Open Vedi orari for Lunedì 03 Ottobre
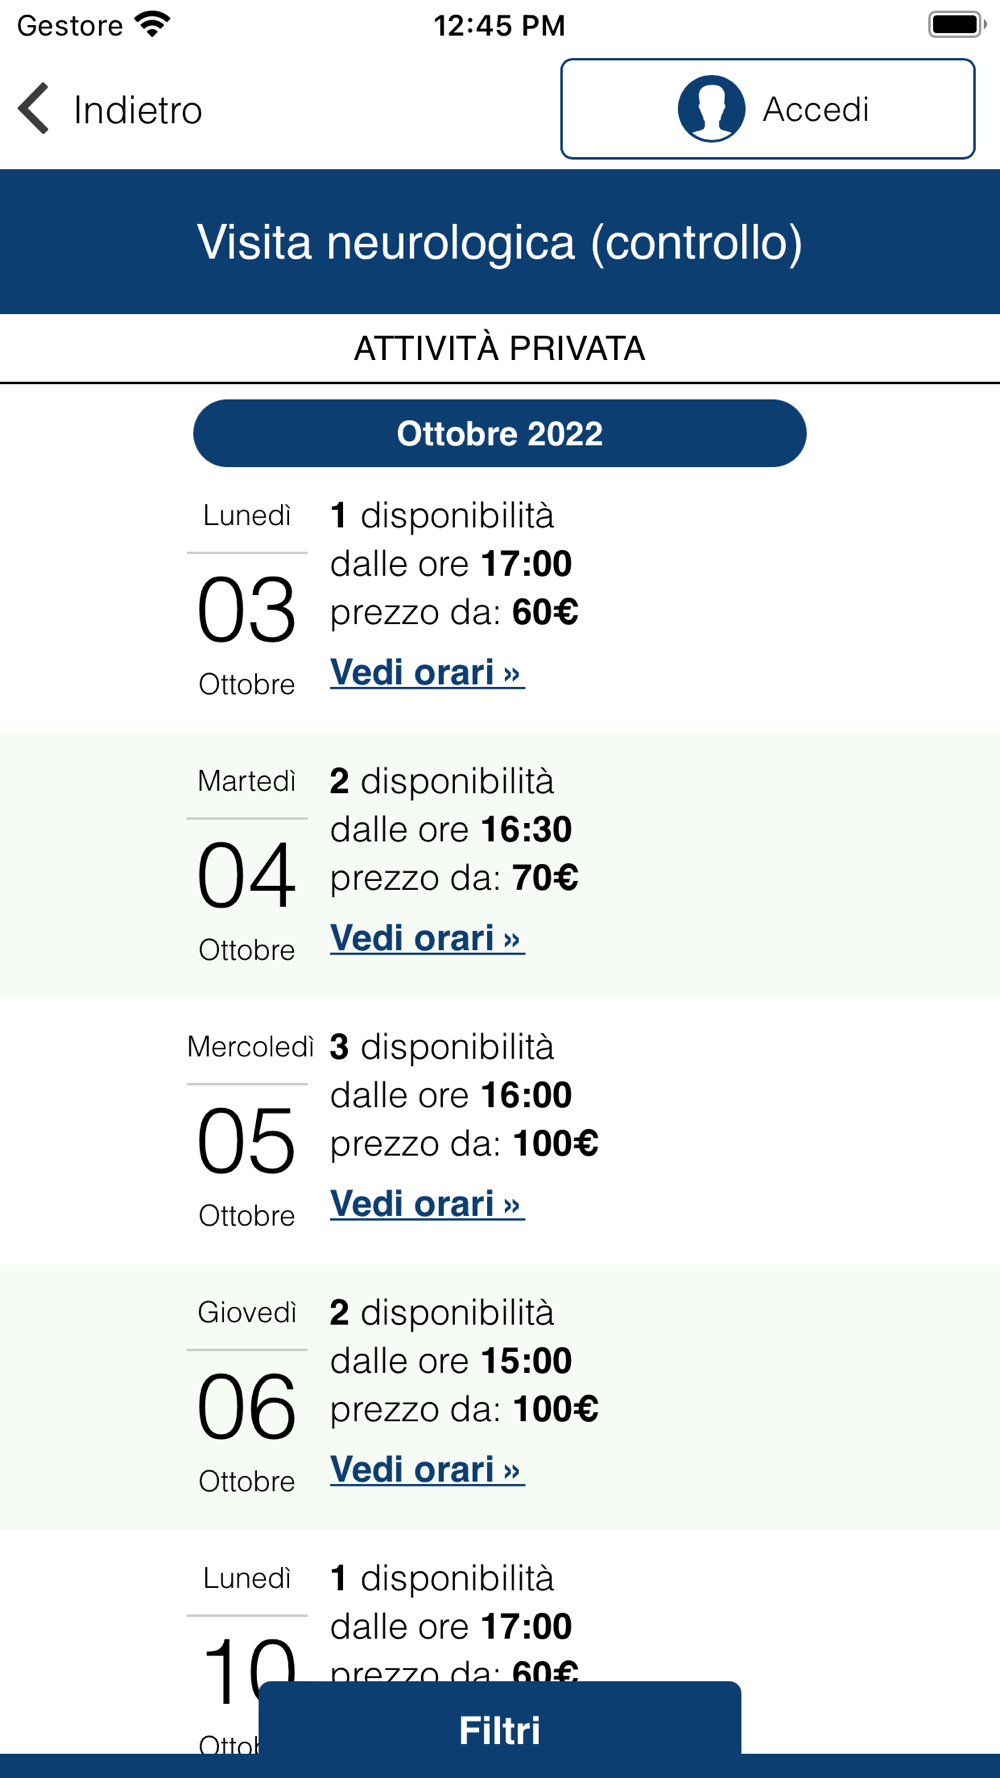Viewport: 1000px width, 1778px height. (x=427, y=672)
